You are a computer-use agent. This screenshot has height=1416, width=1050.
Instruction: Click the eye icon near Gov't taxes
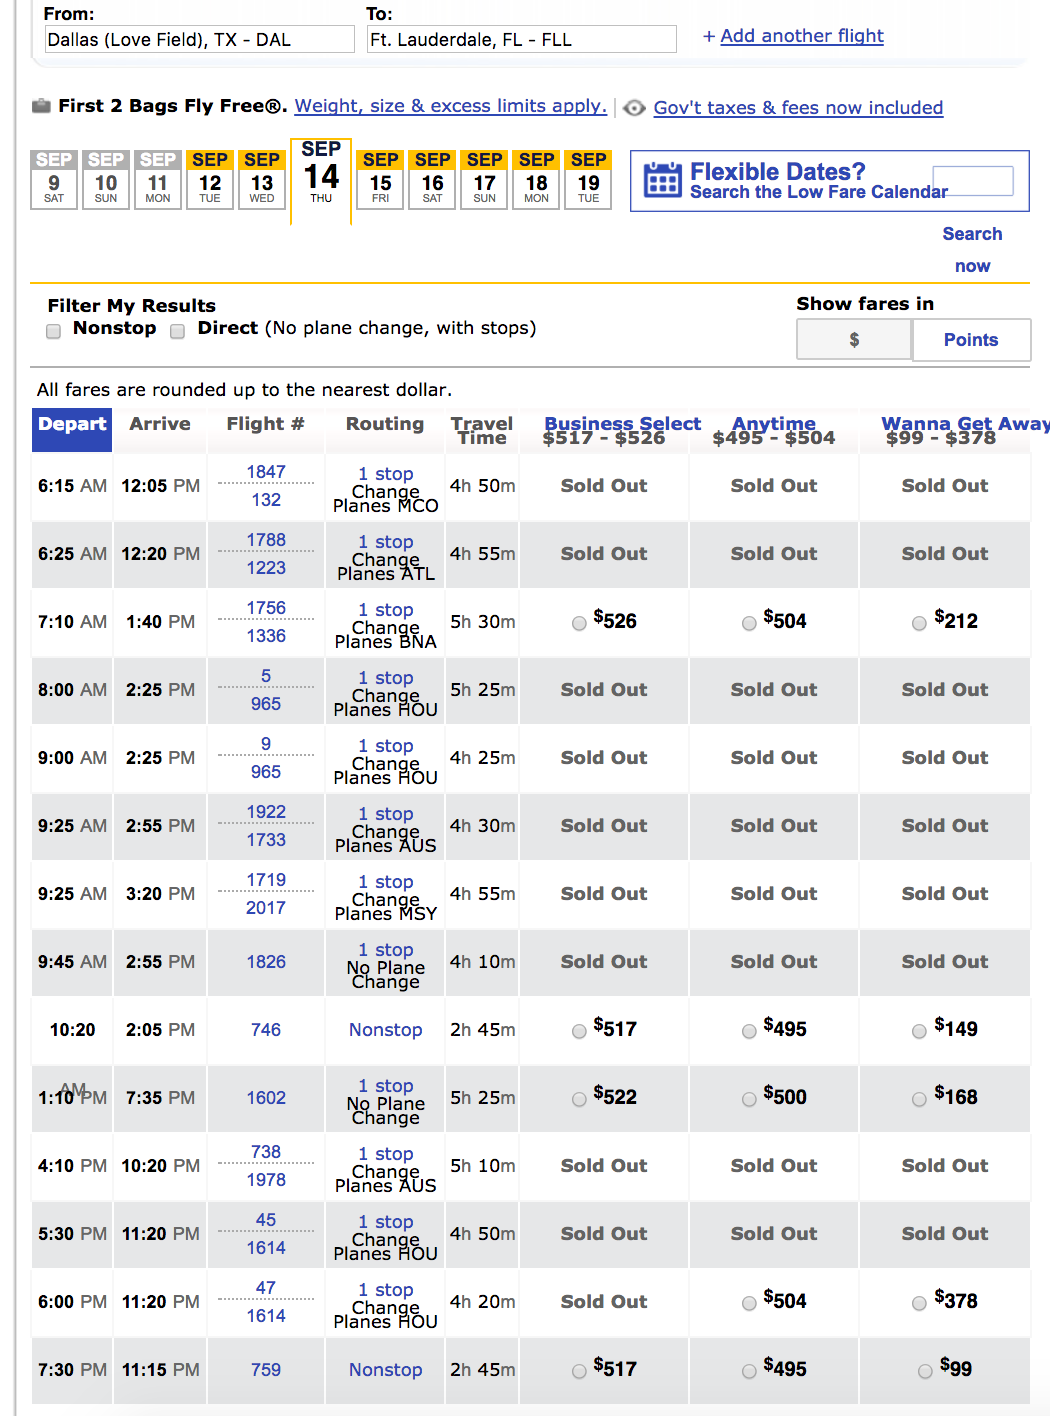[x=634, y=108]
